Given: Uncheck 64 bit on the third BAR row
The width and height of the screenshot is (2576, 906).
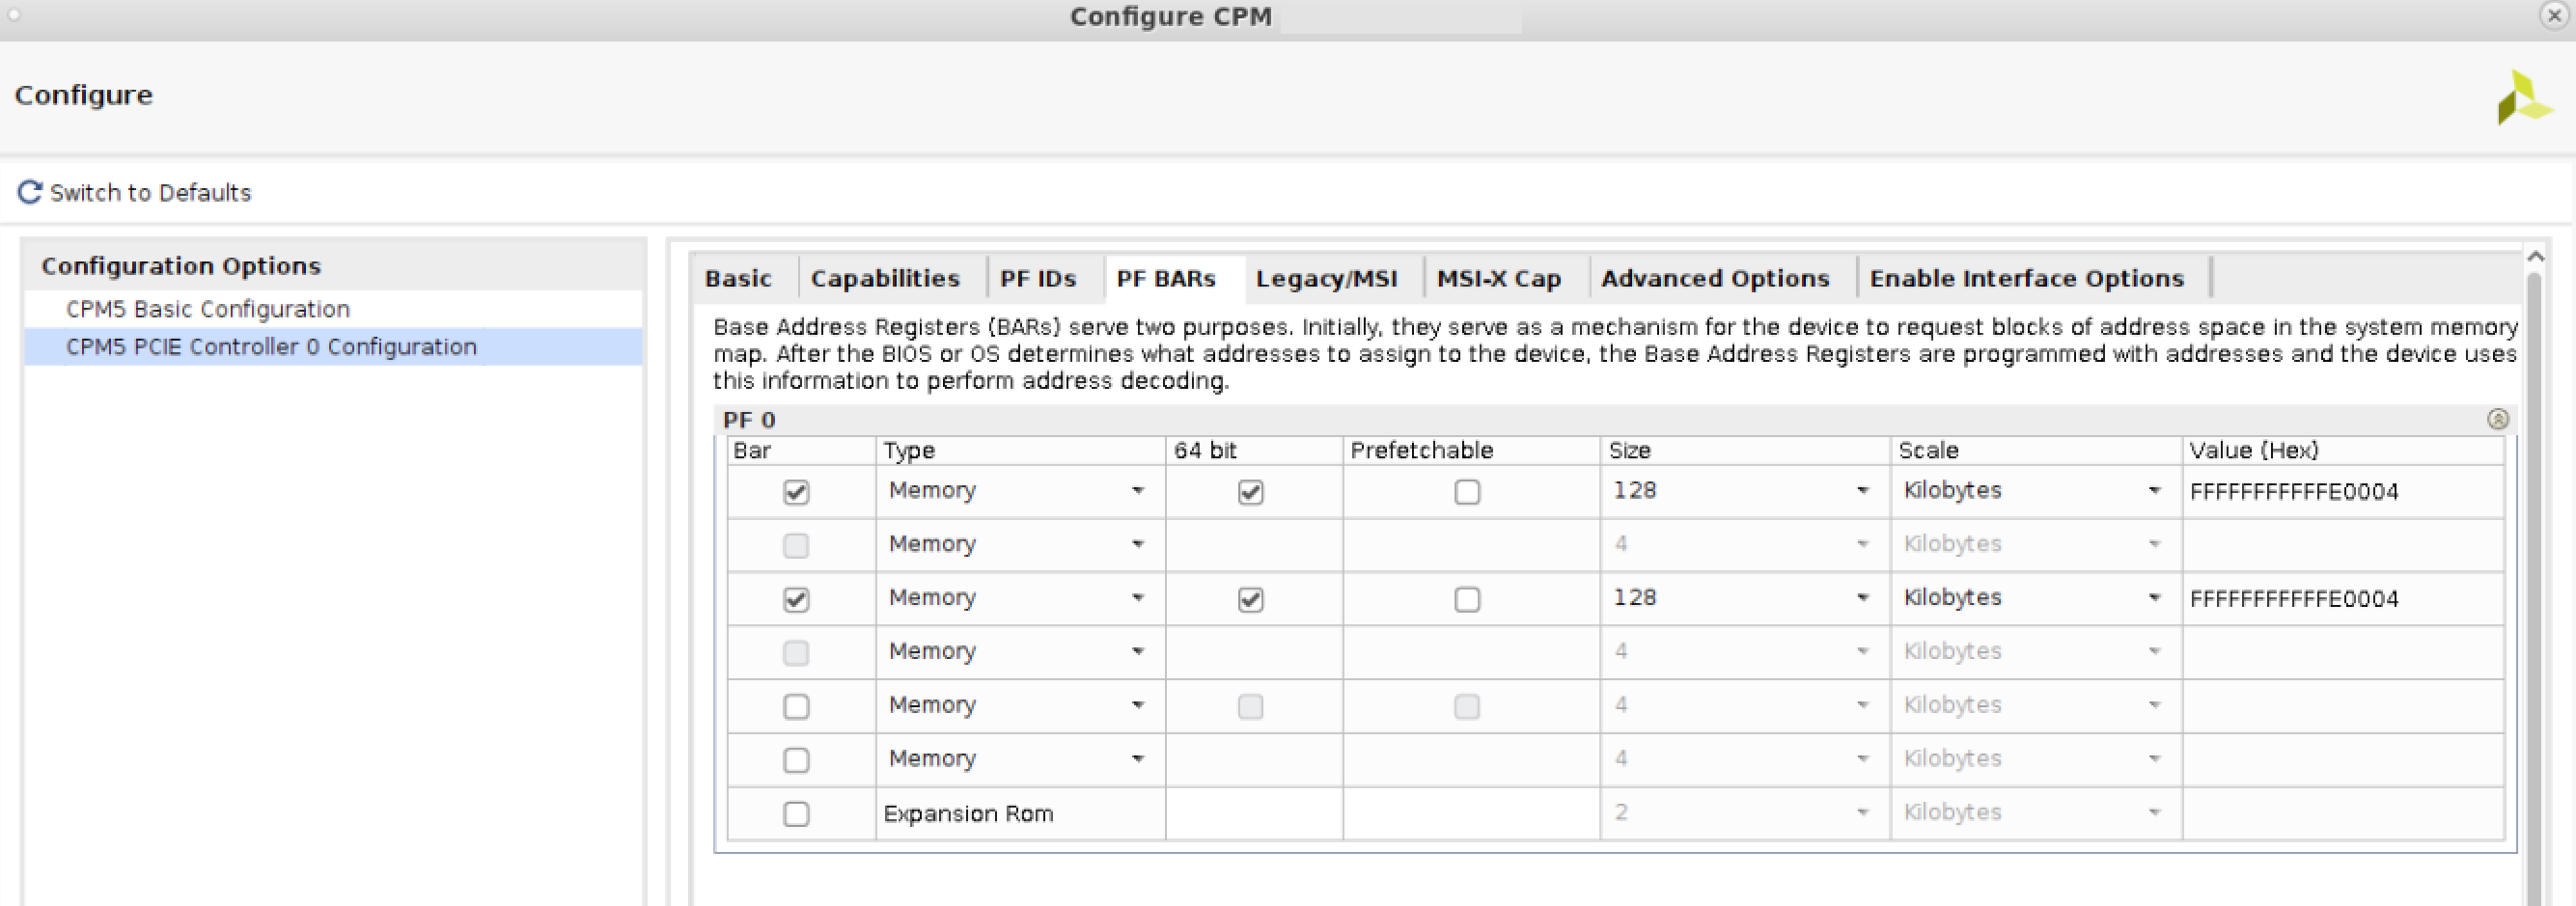Looking at the screenshot, I should pos(1251,598).
